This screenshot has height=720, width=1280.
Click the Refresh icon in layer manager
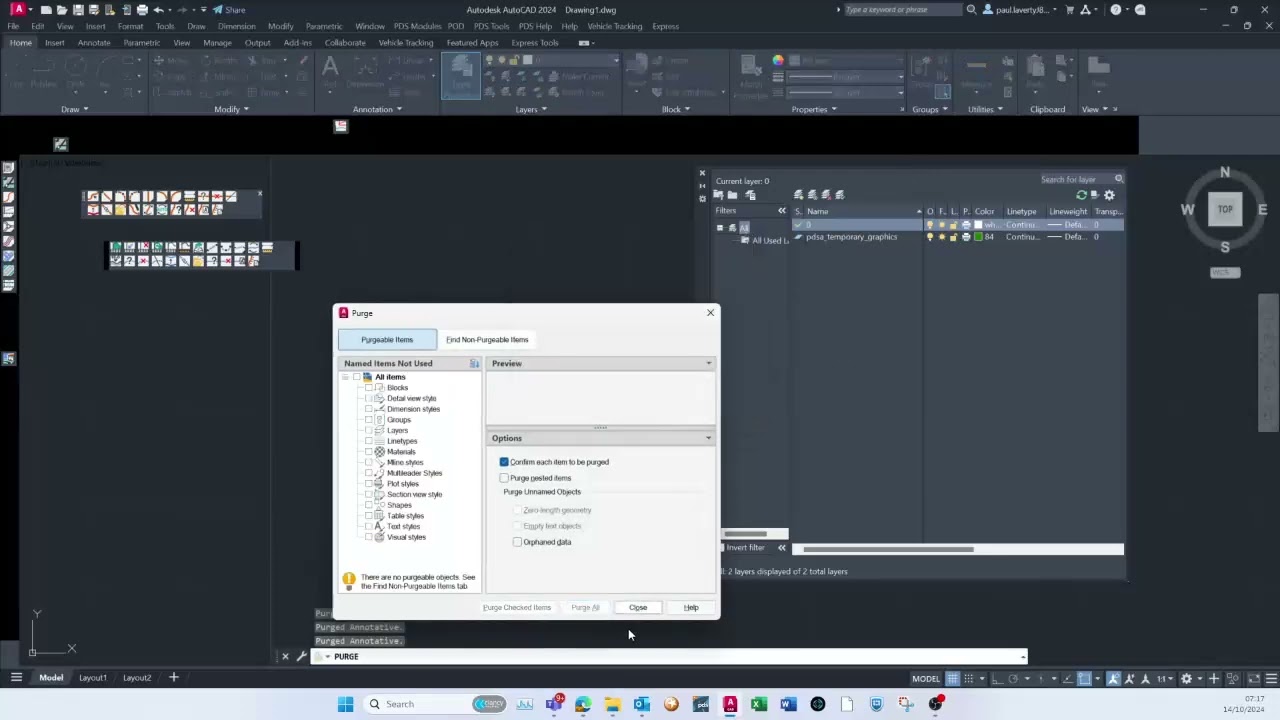click(x=1081, y=195)
